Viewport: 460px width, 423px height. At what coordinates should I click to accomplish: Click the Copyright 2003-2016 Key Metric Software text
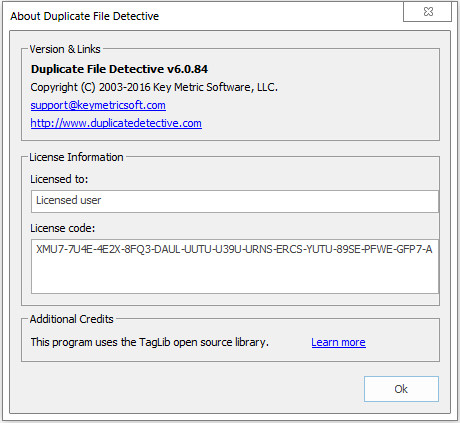pyautogui.click(x=154, y=87)
